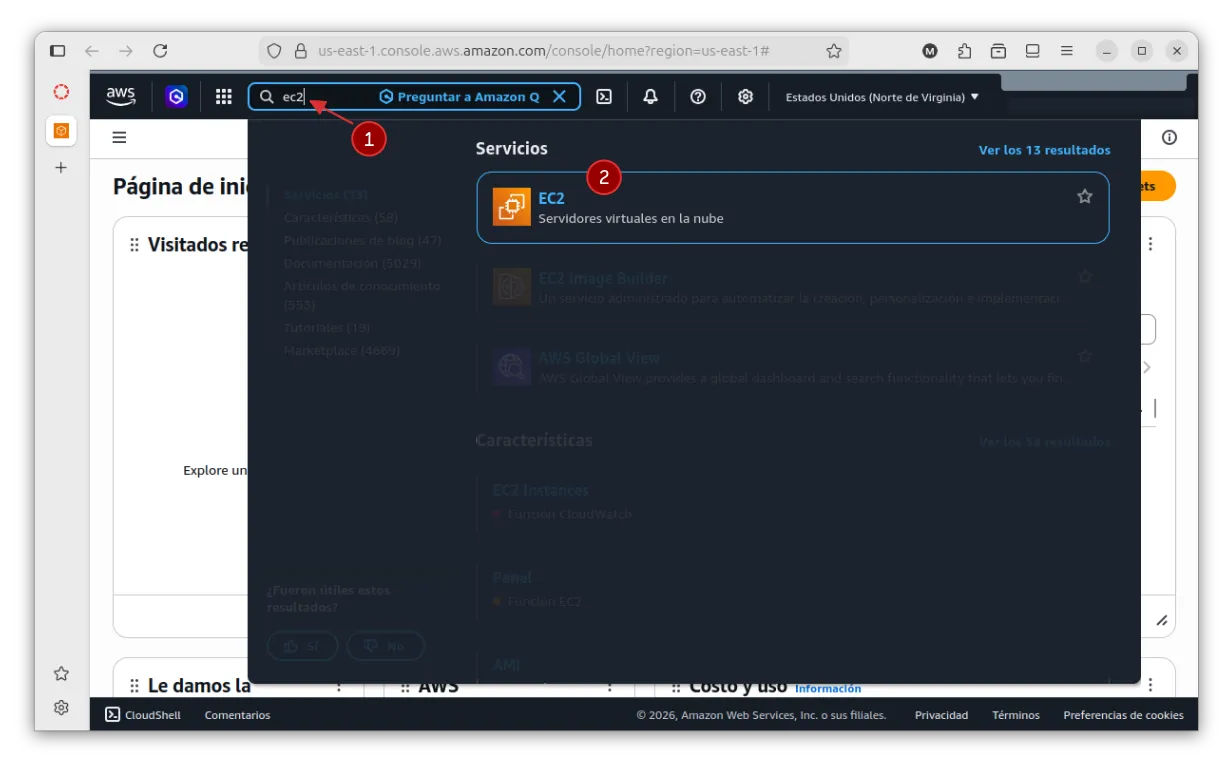Reload the page with browser refresh

point(160,51)
